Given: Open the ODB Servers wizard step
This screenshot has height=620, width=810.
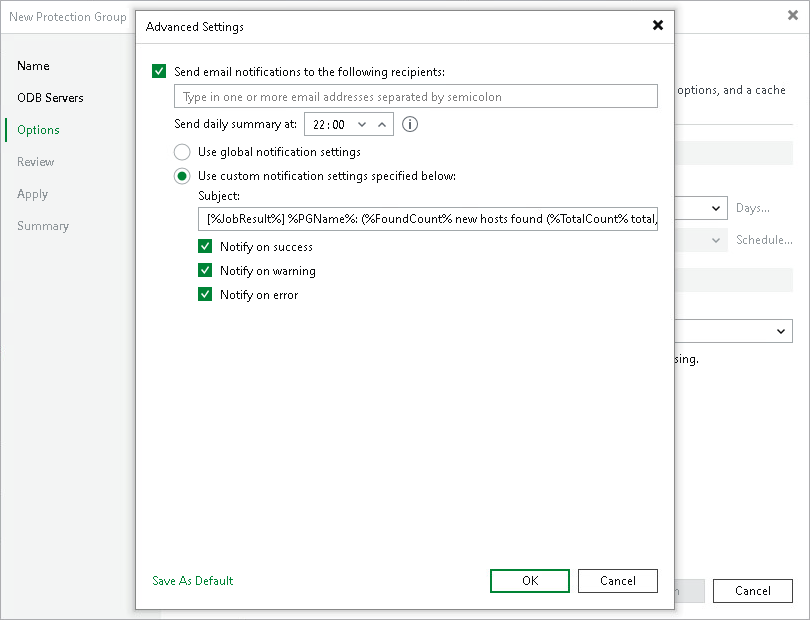Looking at the screenshot, I should tap(50, 98).
